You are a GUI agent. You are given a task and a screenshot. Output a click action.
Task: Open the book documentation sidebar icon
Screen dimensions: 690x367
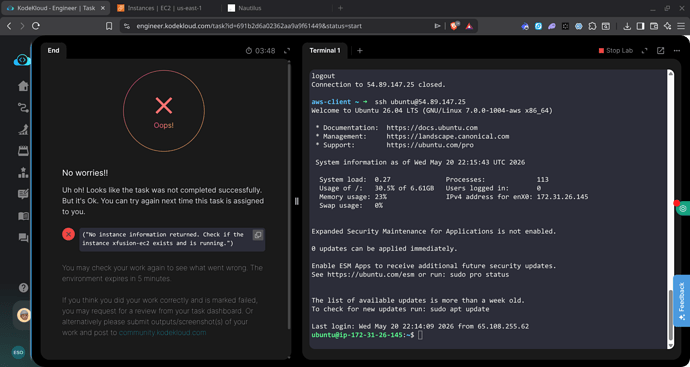[23, 216]
